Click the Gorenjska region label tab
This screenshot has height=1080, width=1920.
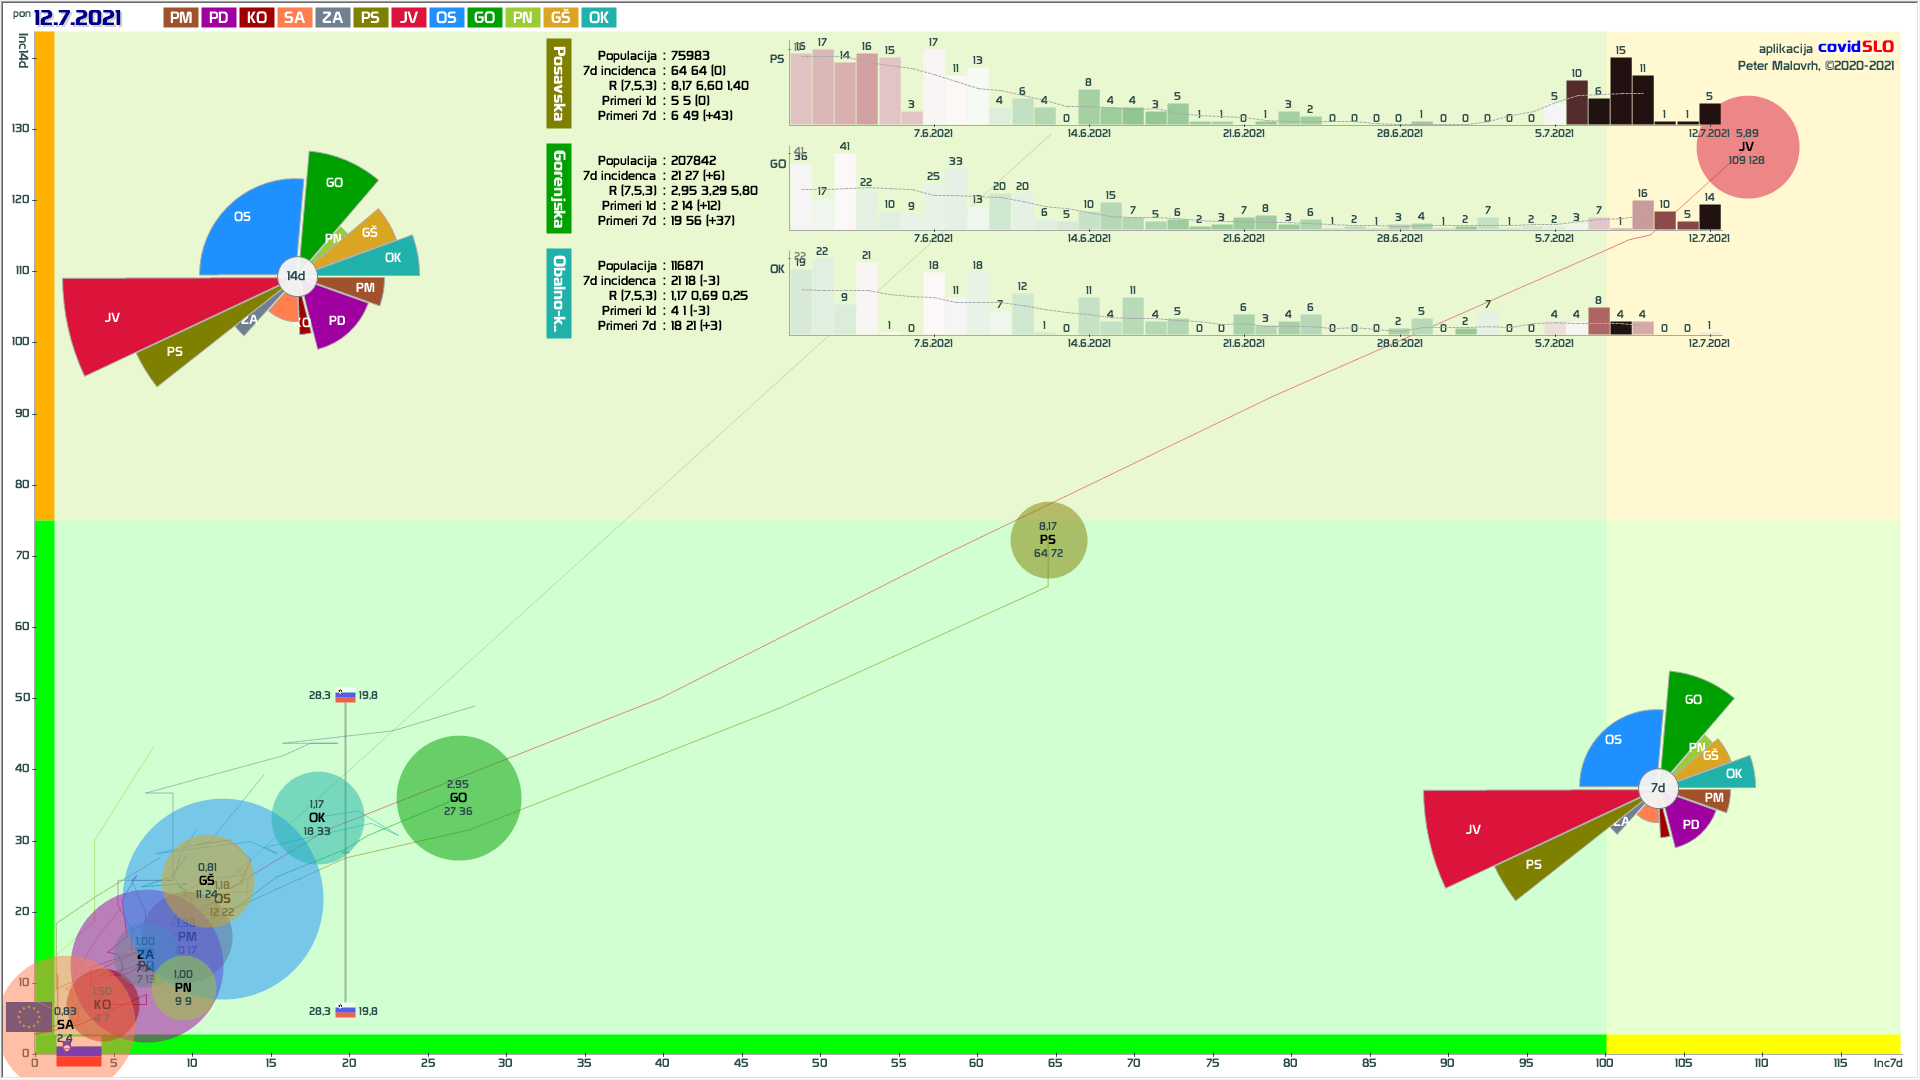(559, 188)
